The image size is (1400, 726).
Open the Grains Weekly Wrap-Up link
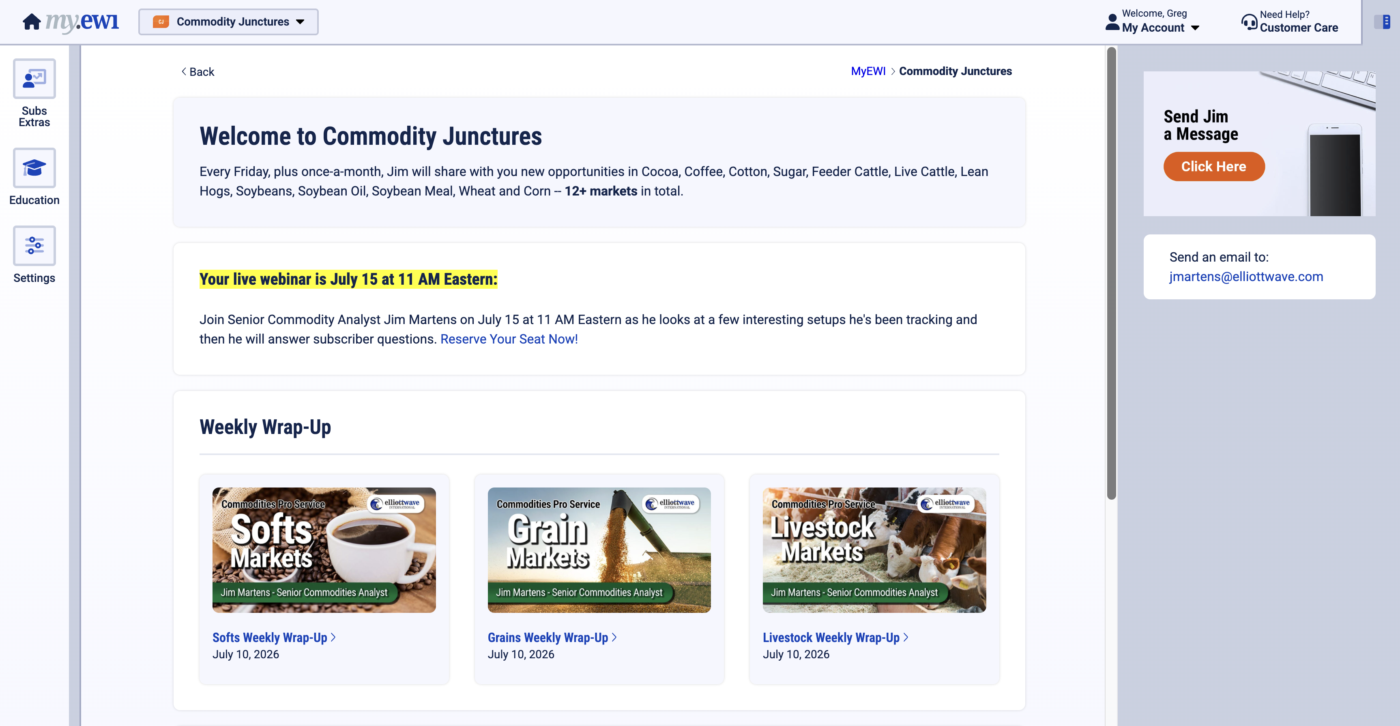552,638
